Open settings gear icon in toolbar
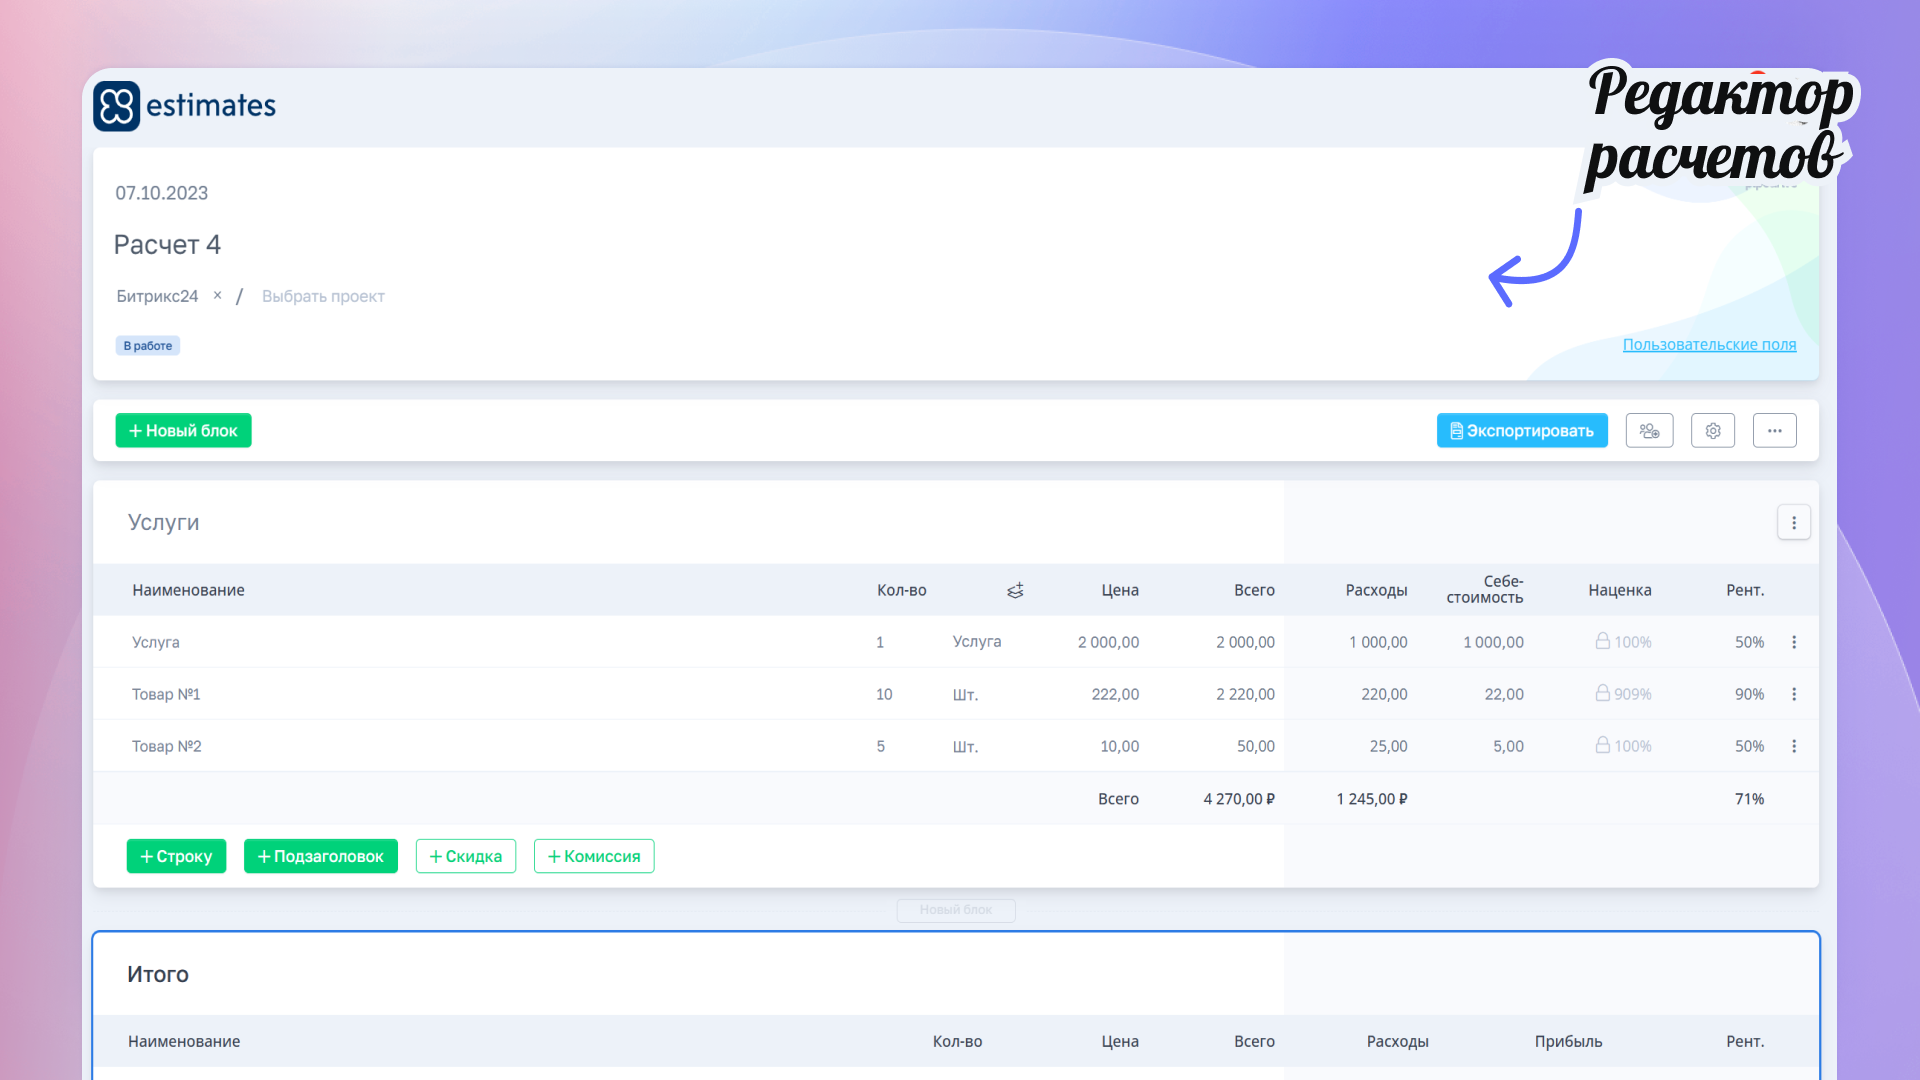Viewport: 1920px width, 1080px height. [1713, 431]
